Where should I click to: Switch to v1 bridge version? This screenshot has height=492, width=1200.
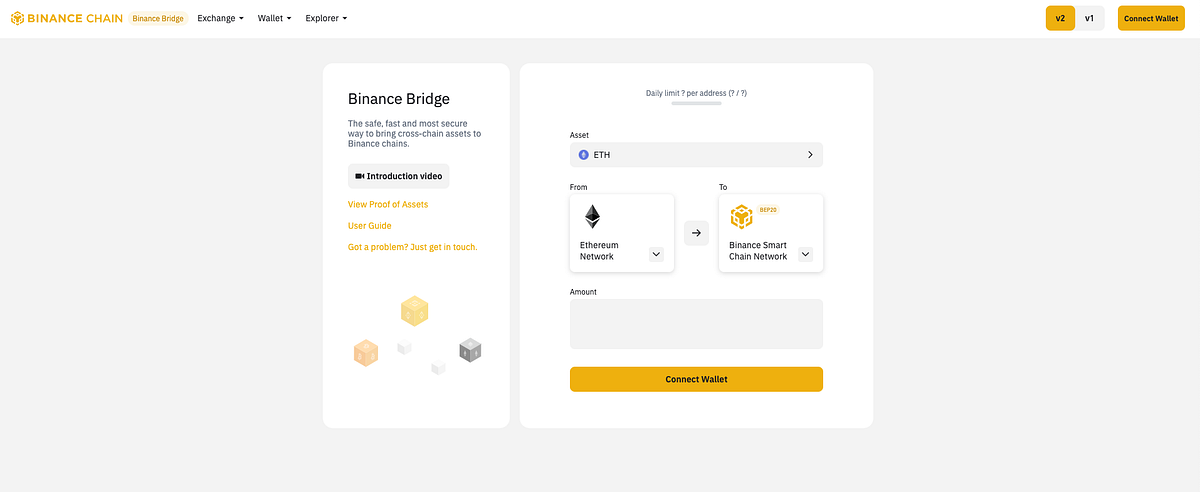(x=1089, y=18)
